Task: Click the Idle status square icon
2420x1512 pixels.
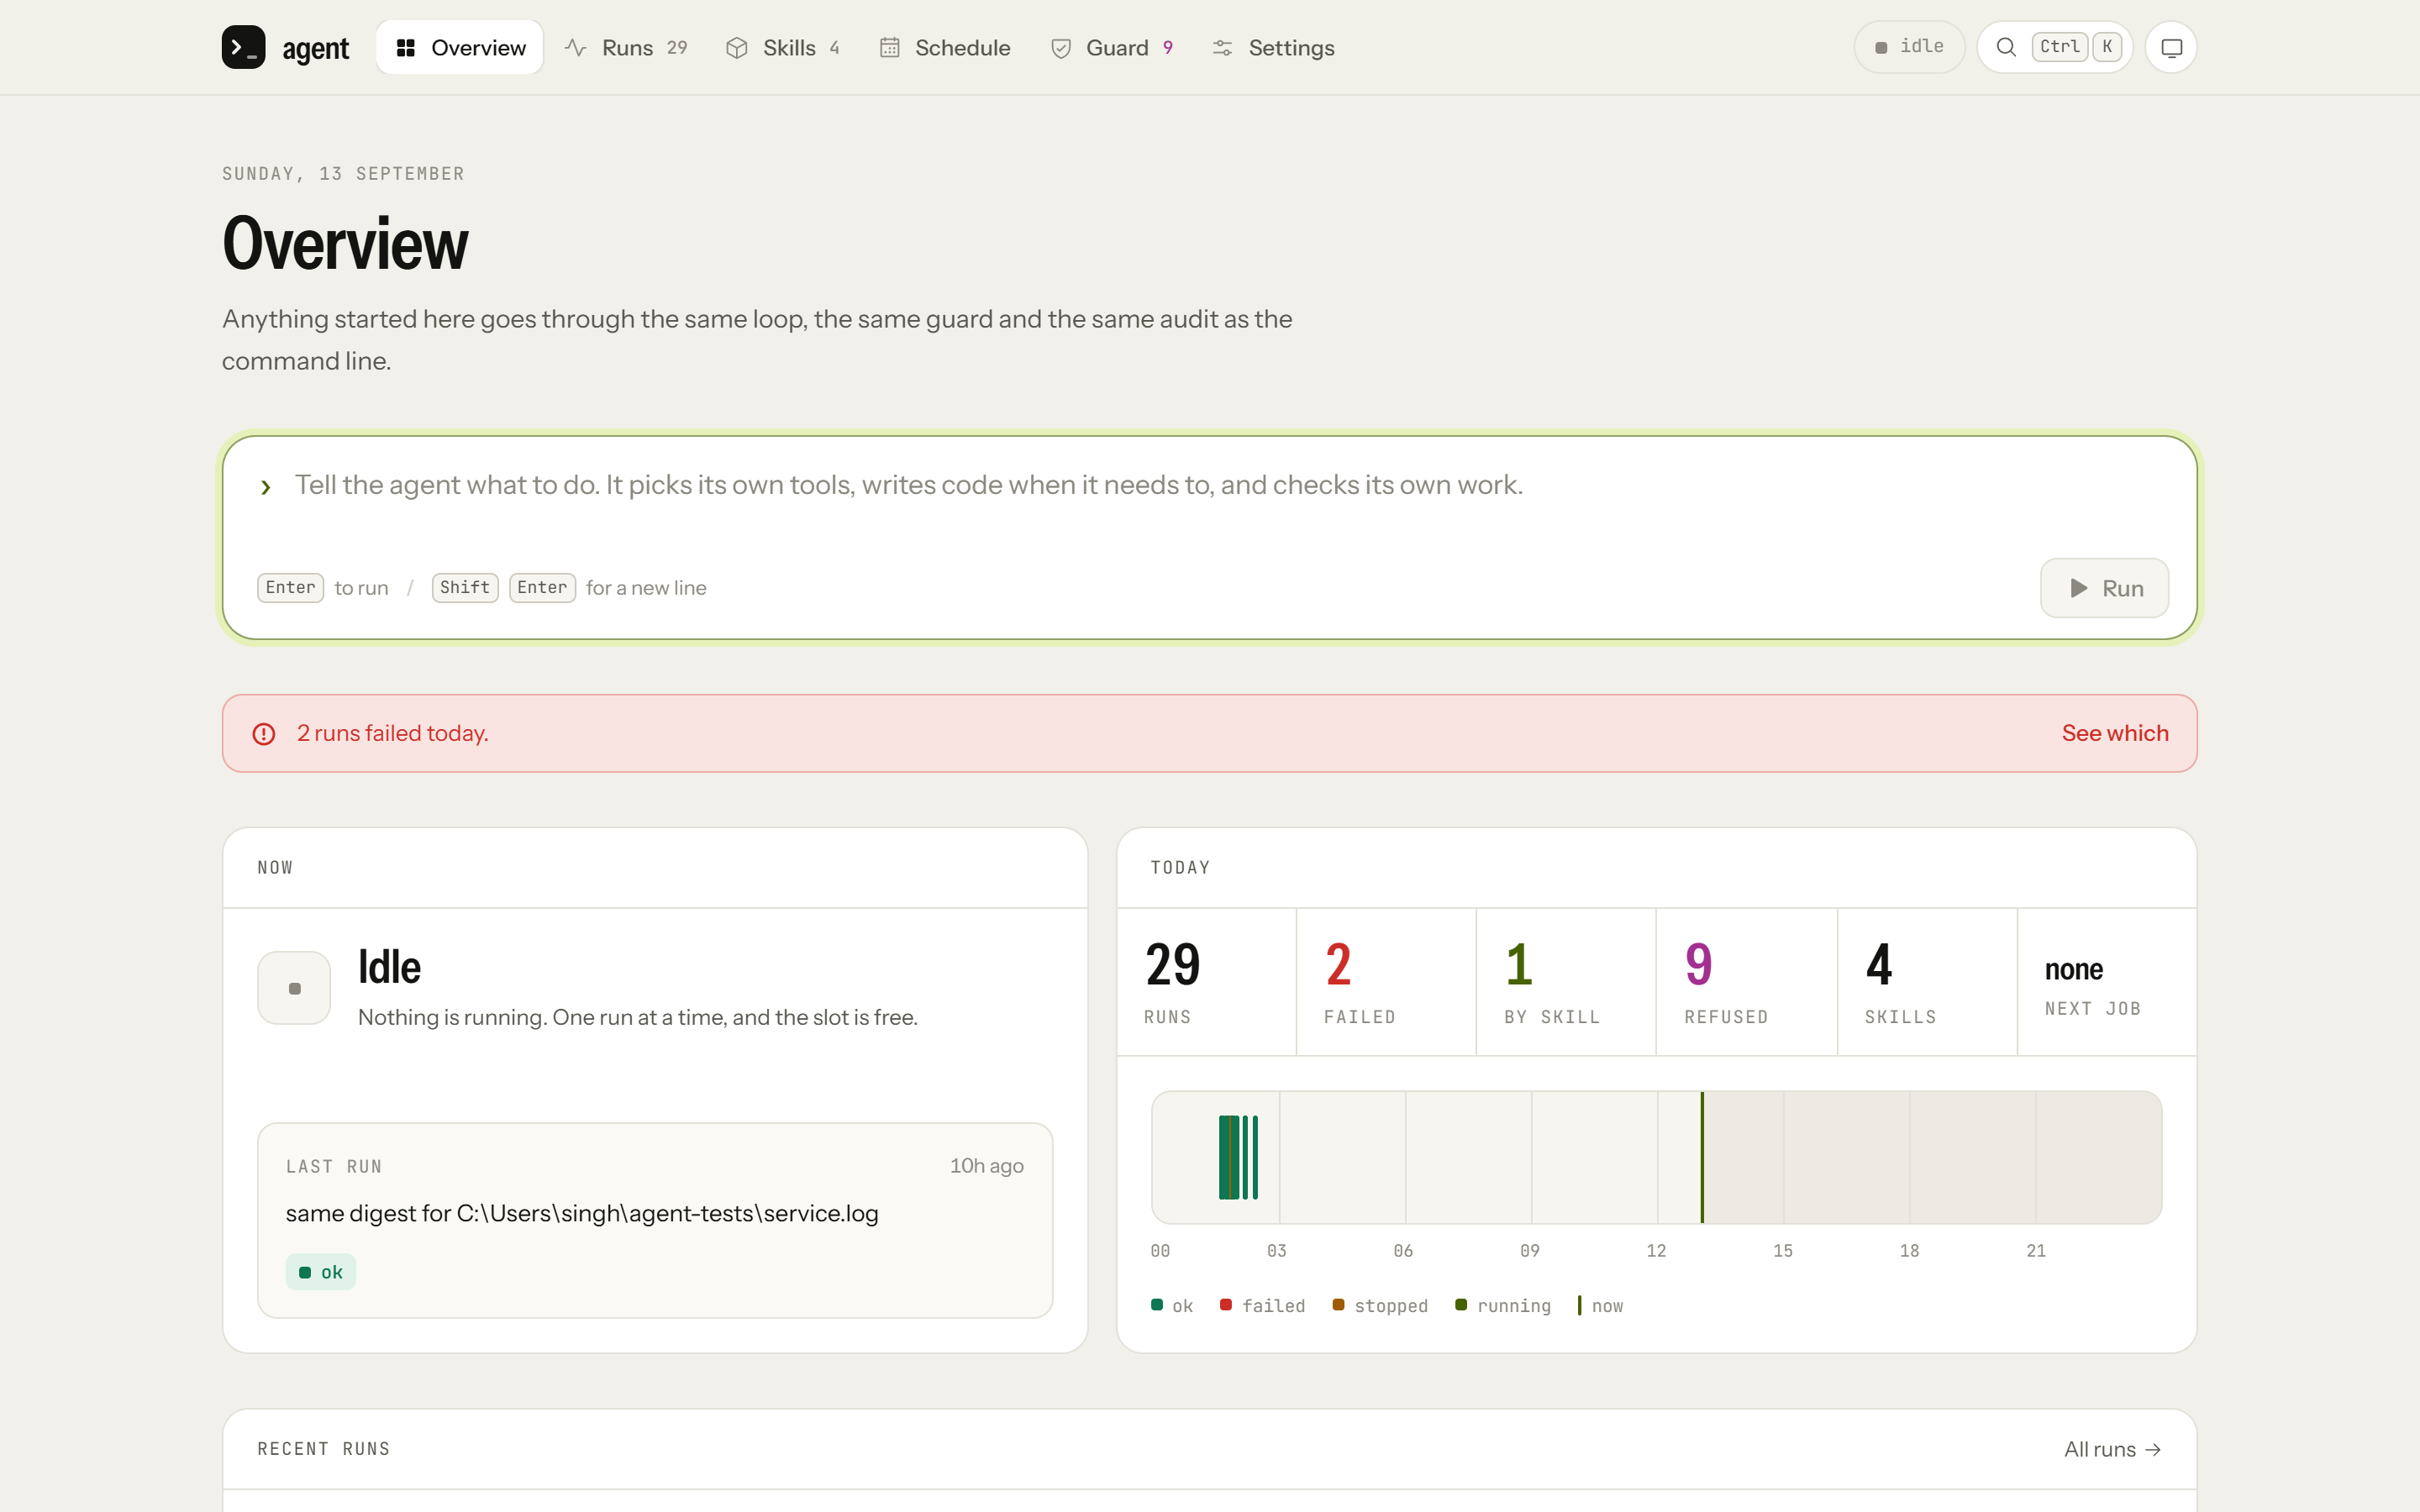Action: tap(294, 988)
